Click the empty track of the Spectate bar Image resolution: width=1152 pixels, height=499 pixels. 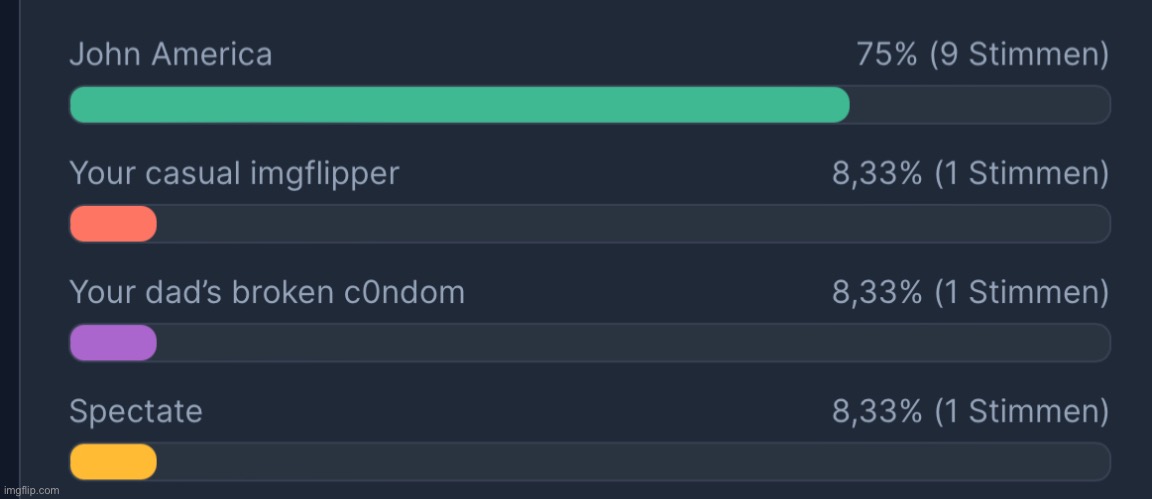[632, 462]
